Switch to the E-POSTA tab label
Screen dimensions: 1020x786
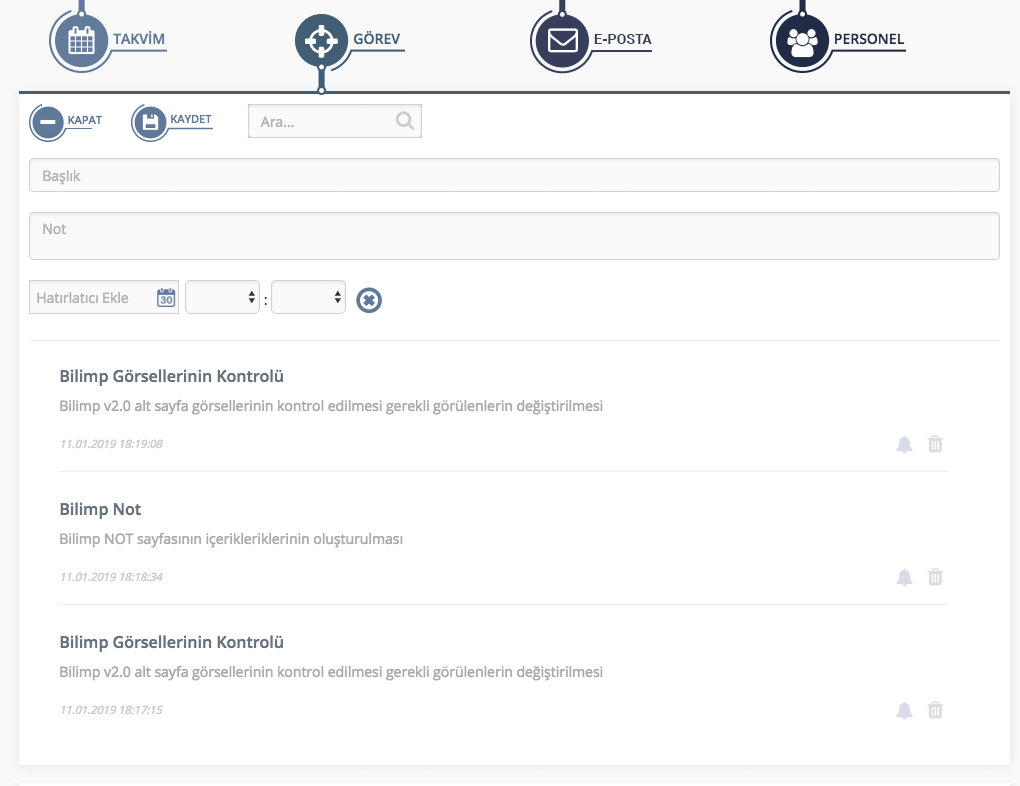click(x=622, y=40)
